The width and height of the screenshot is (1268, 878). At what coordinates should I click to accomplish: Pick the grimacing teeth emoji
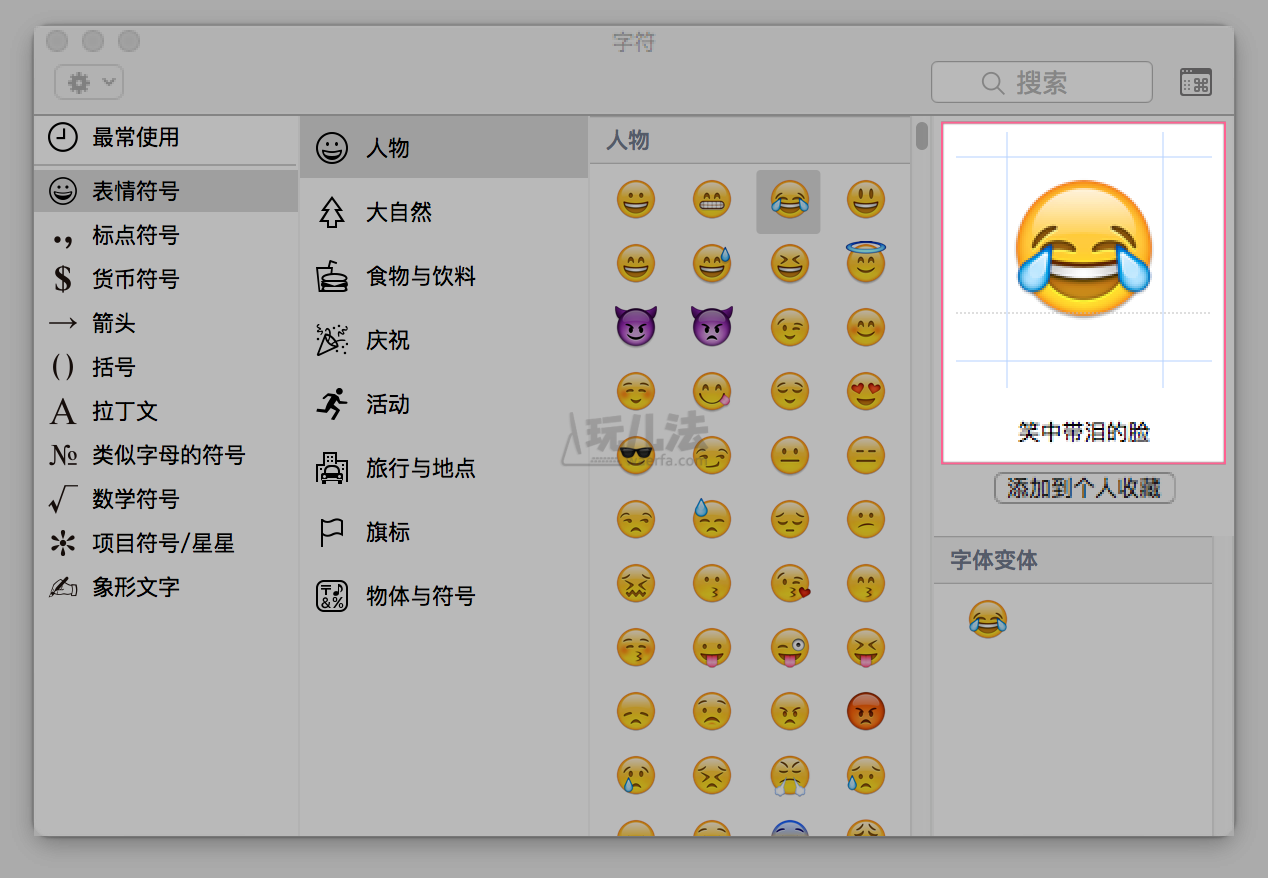click(712, 200)
